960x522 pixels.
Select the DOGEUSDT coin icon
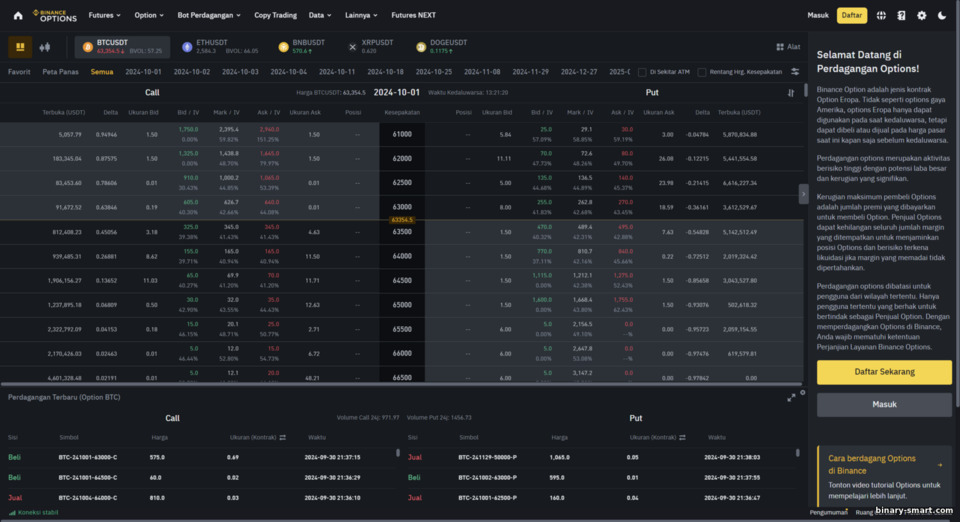click(x=421, y=47)
